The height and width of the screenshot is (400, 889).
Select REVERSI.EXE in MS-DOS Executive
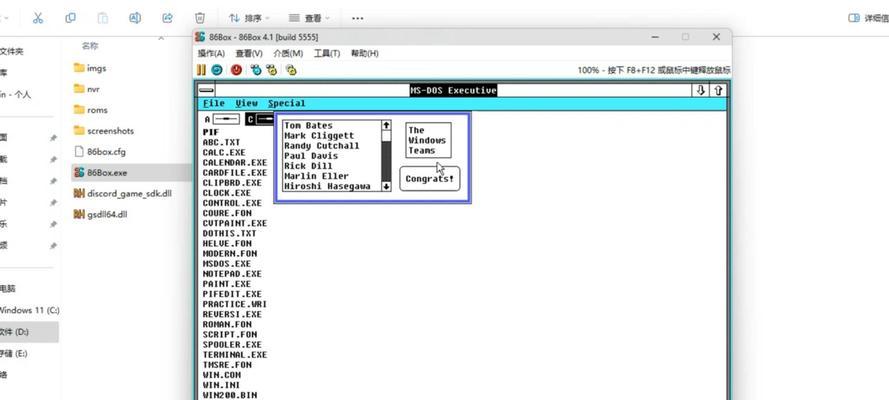[x=232, y=314]
